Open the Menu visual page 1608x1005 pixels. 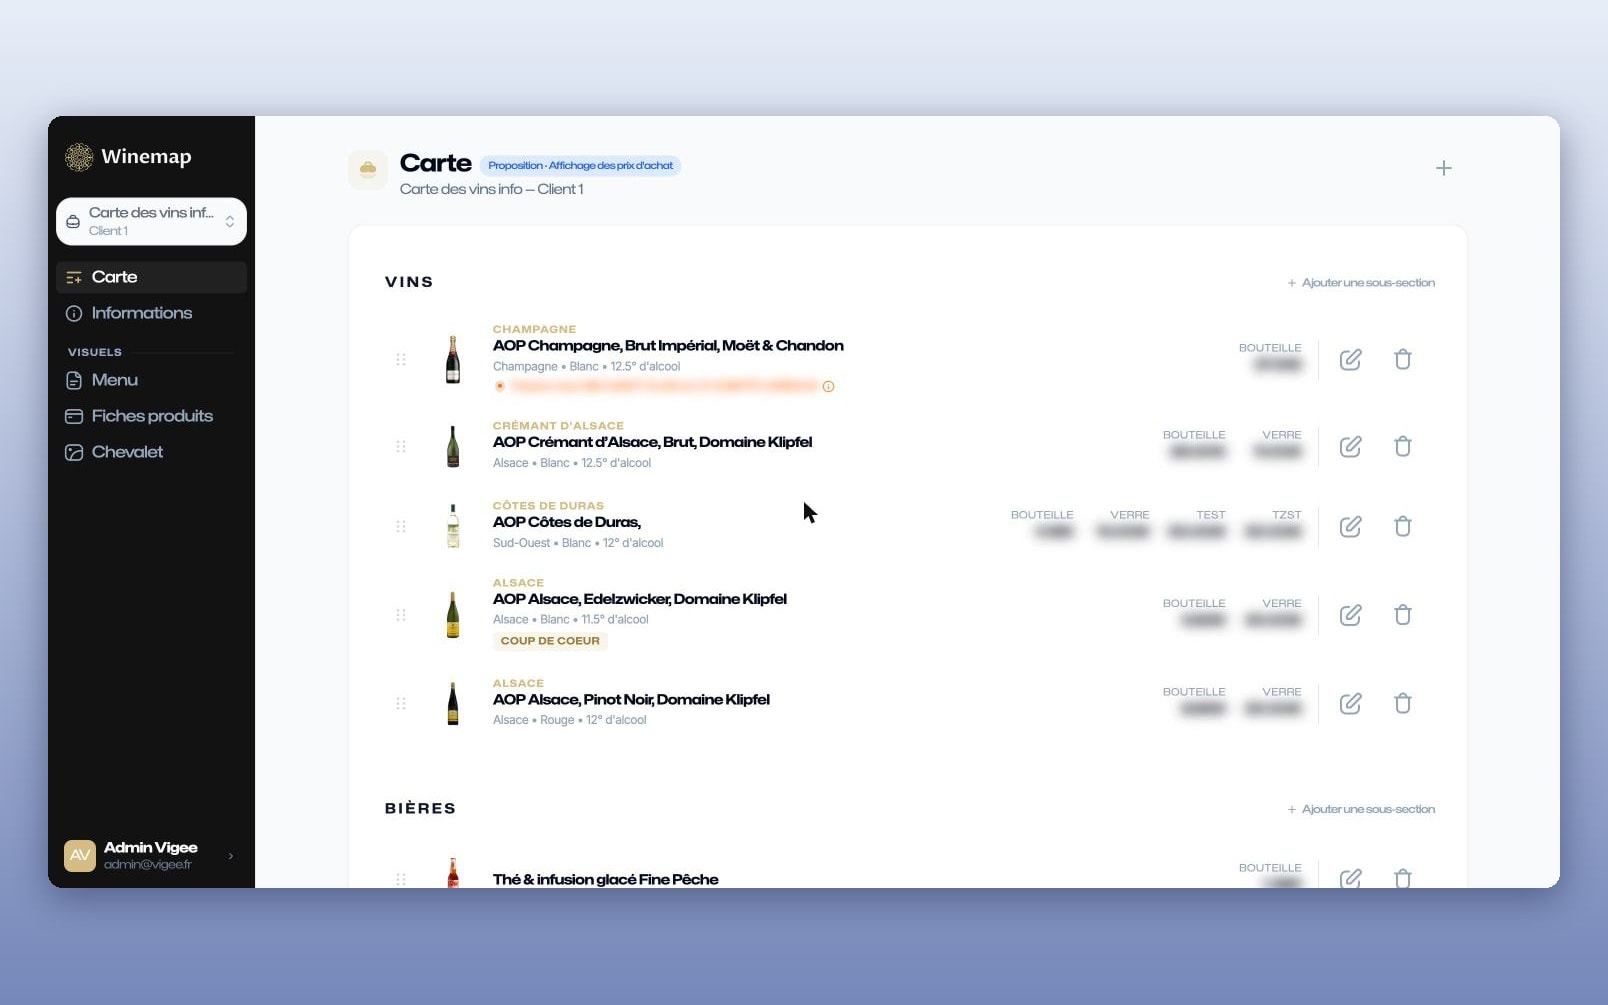pyautogui.click(x=151, y=380)
